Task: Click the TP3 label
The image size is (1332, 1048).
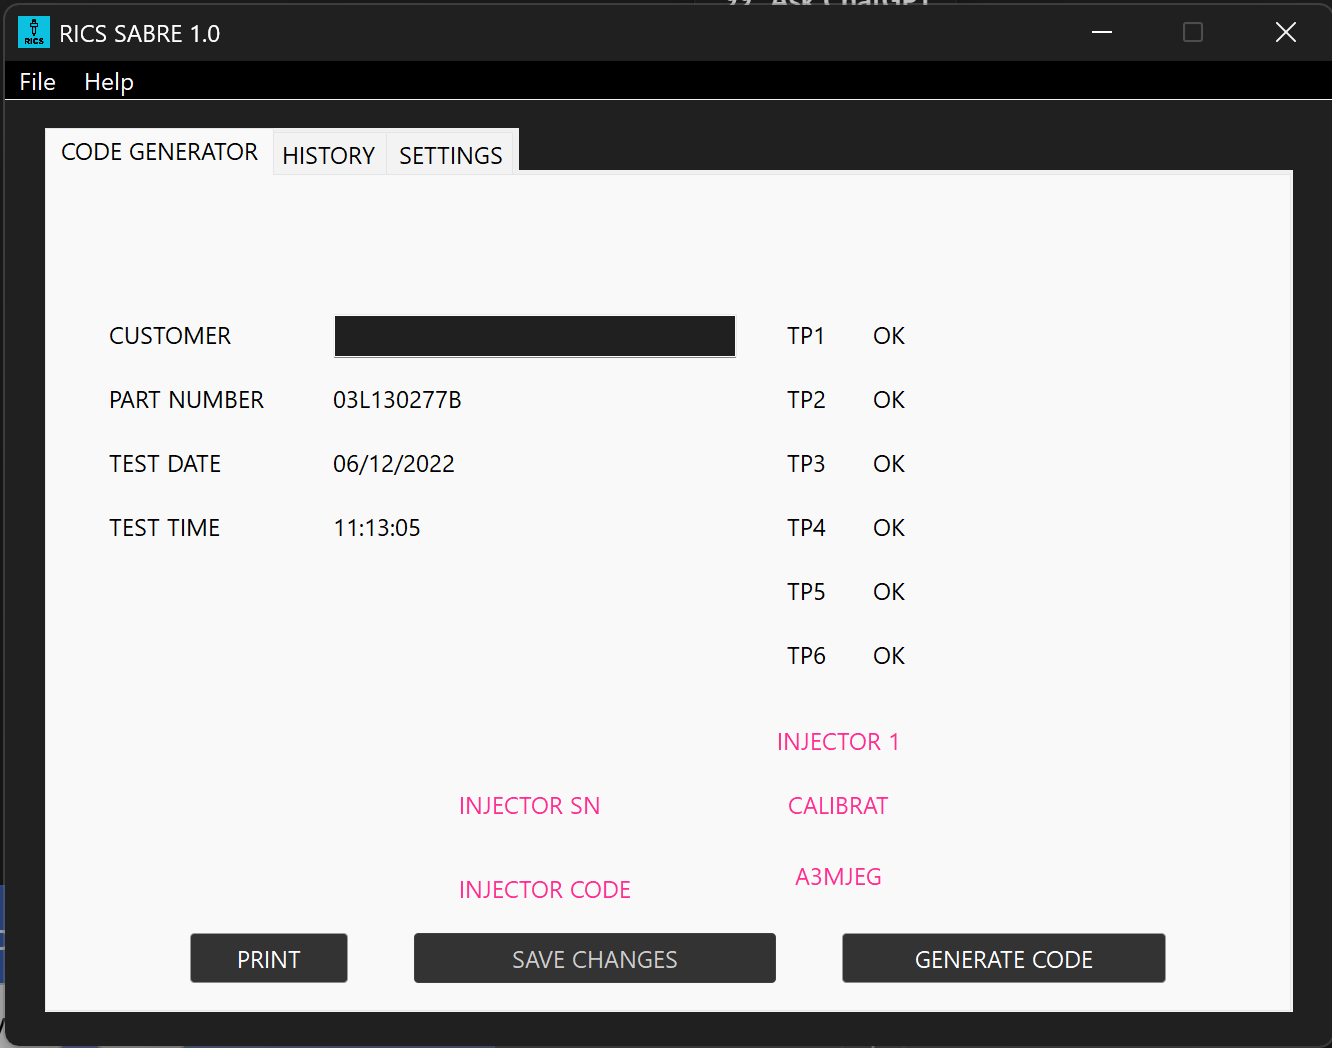Action: 806,464
